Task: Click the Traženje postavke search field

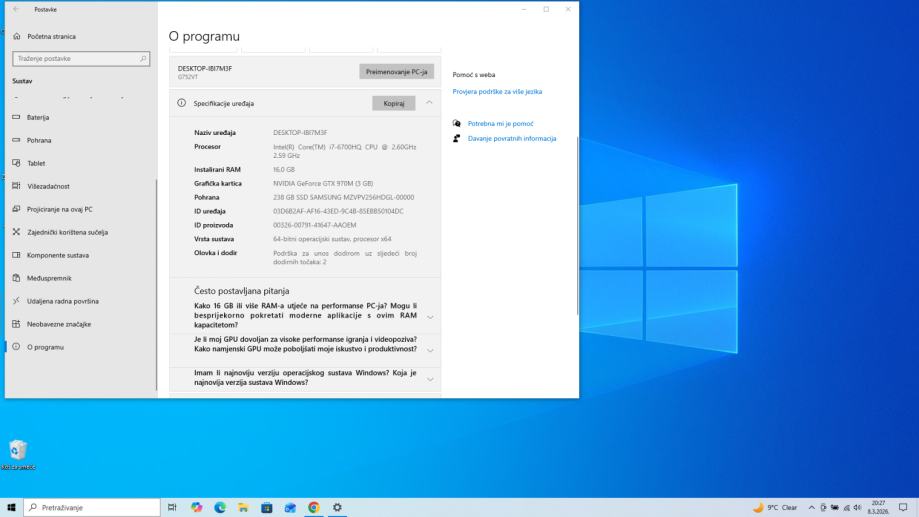Action: pos(81,59)
